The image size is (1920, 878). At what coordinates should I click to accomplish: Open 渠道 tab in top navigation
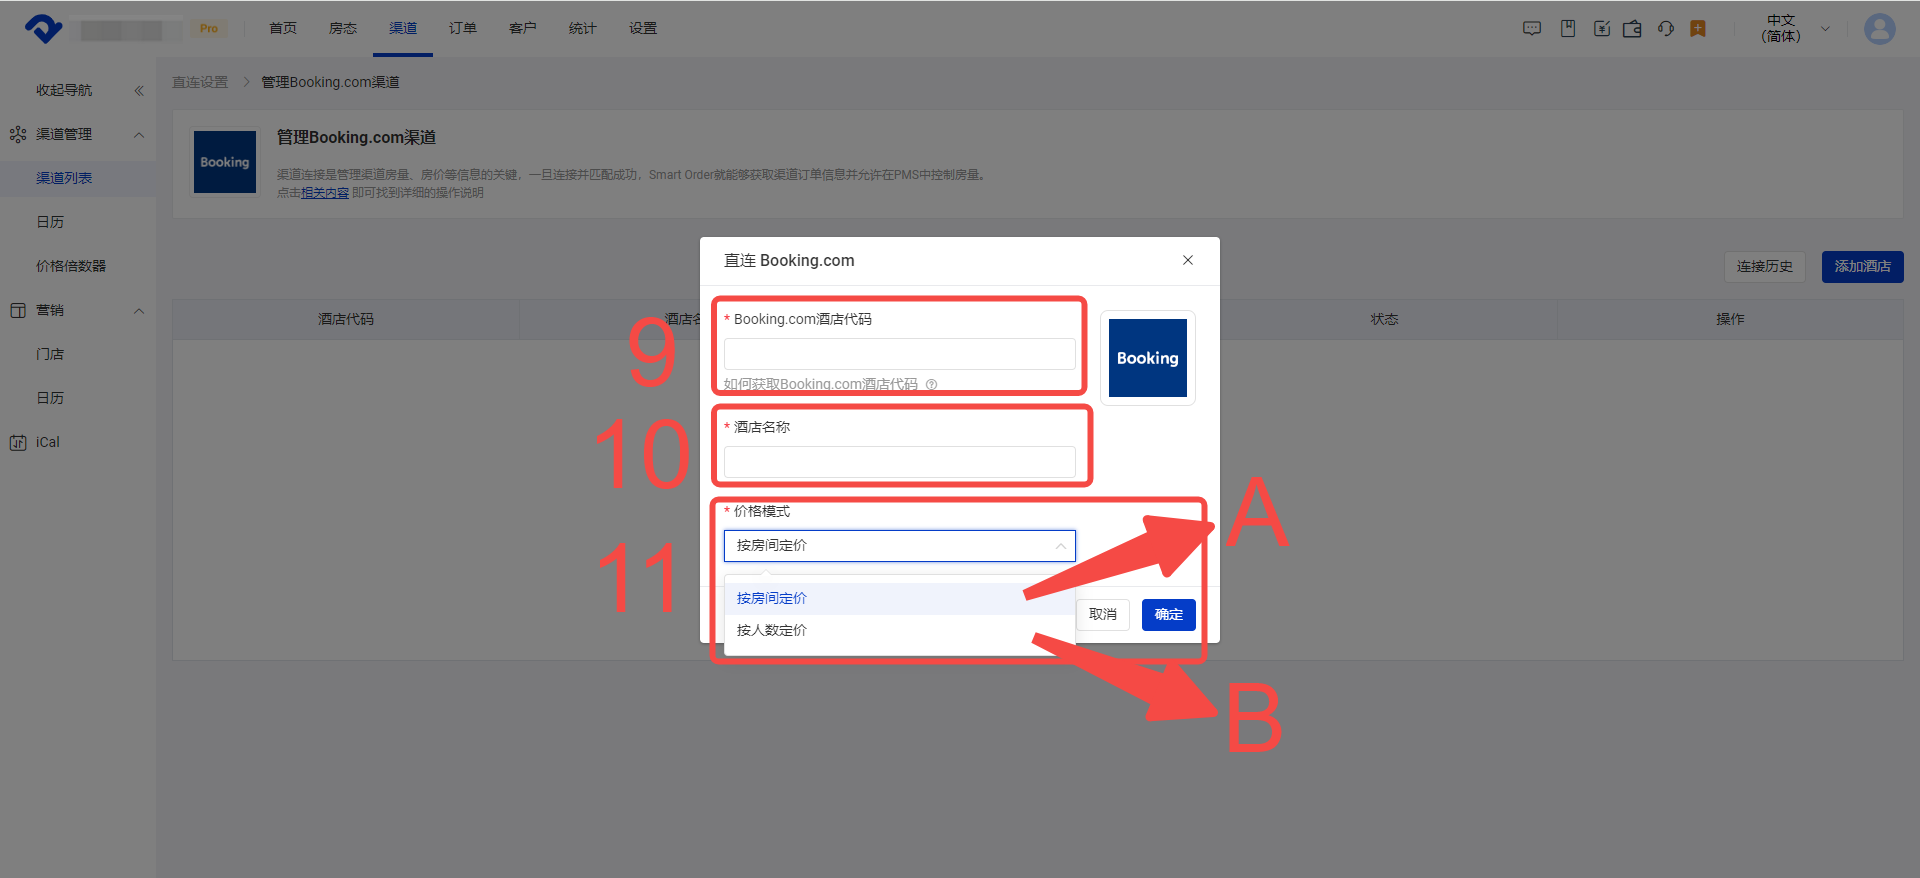[x=403, y=29]
